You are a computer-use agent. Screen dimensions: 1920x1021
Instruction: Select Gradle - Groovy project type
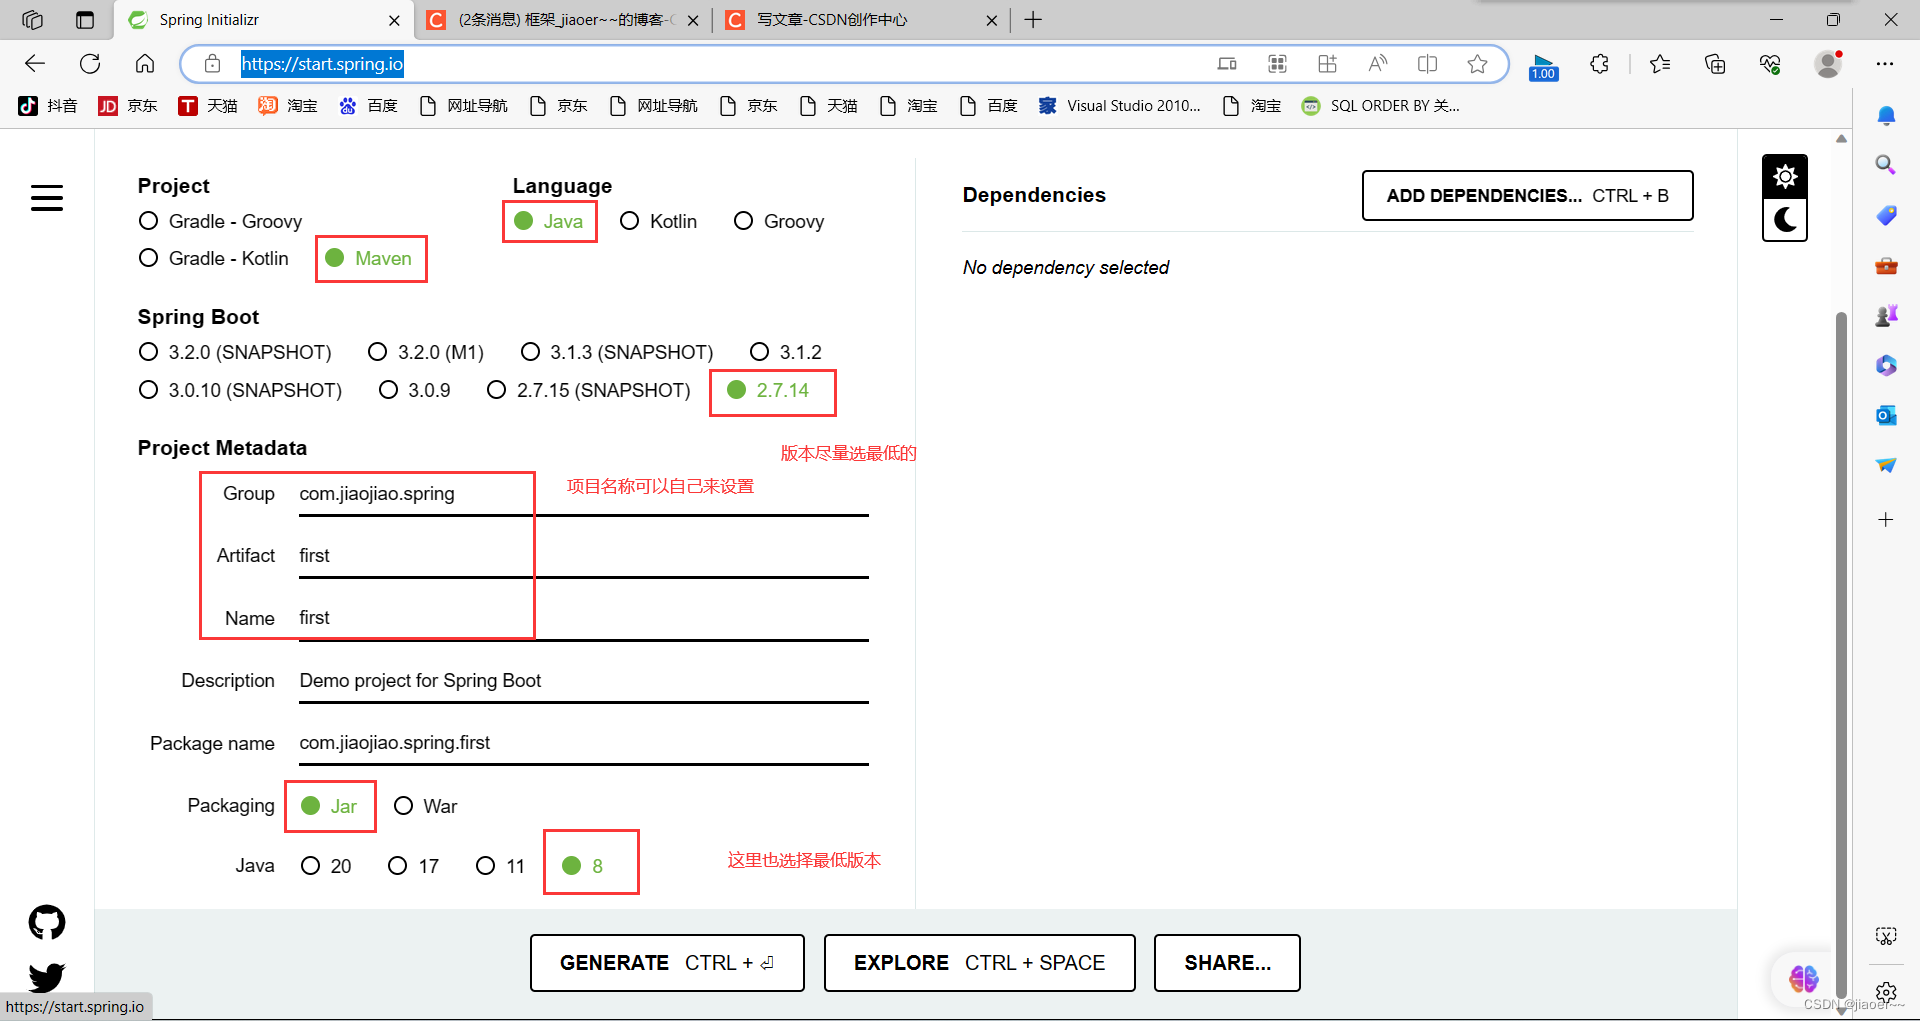point(221,221)
